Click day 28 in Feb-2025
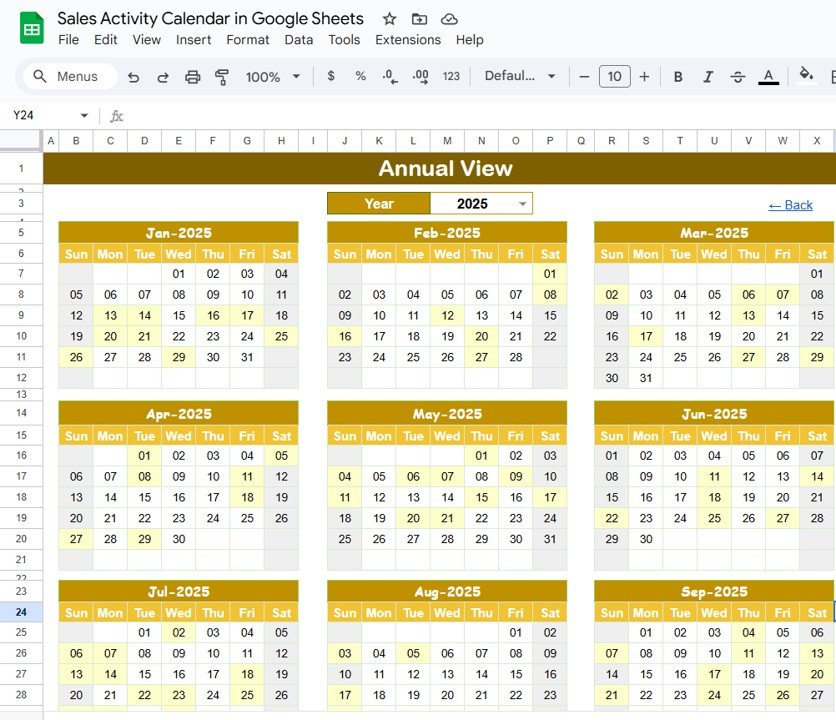This screenshot has width=836, height=720. click(x=516, y=357)
